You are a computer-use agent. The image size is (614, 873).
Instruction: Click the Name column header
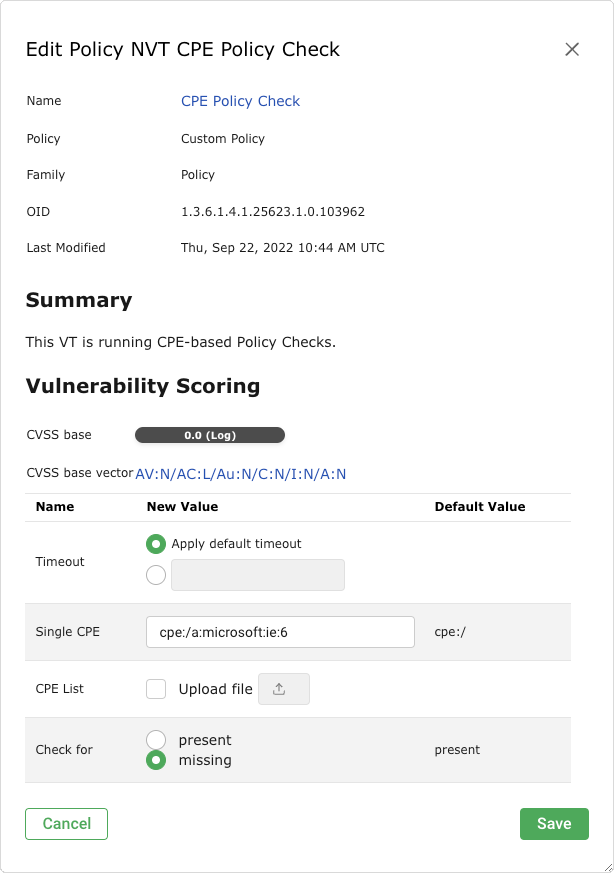(x=55, y=507)
